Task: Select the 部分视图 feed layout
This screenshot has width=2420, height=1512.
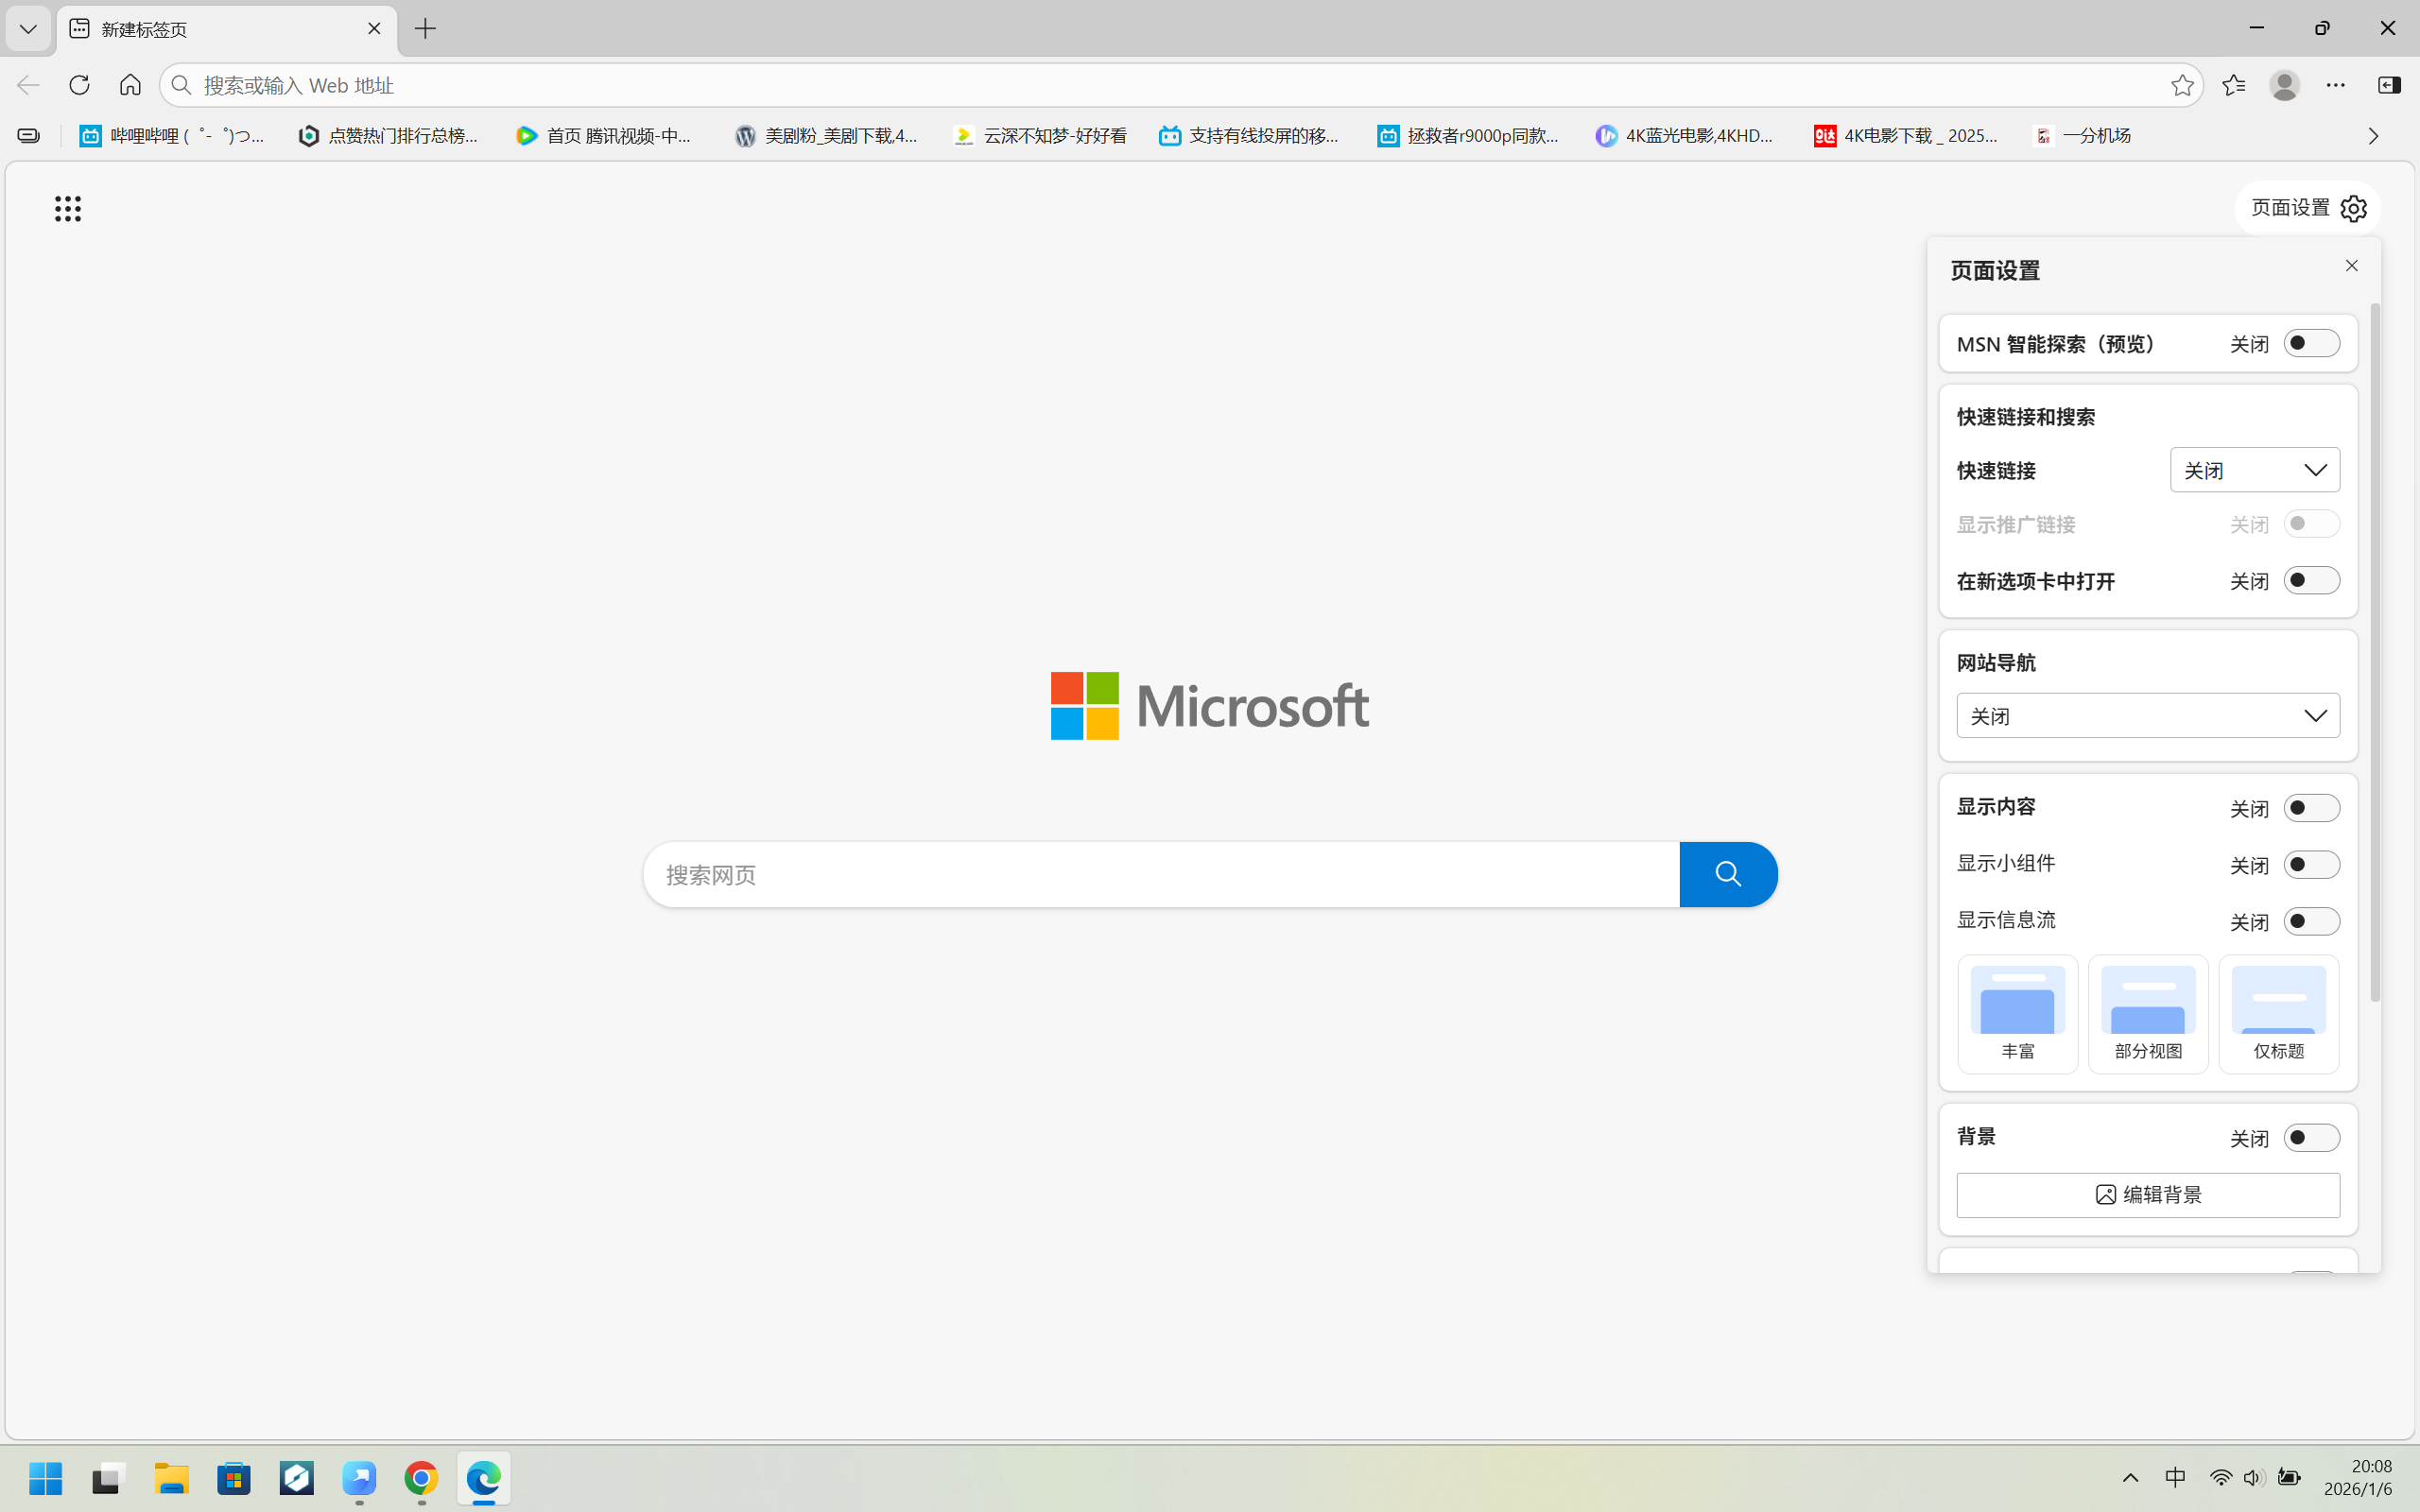Action: [2148, 1014]
